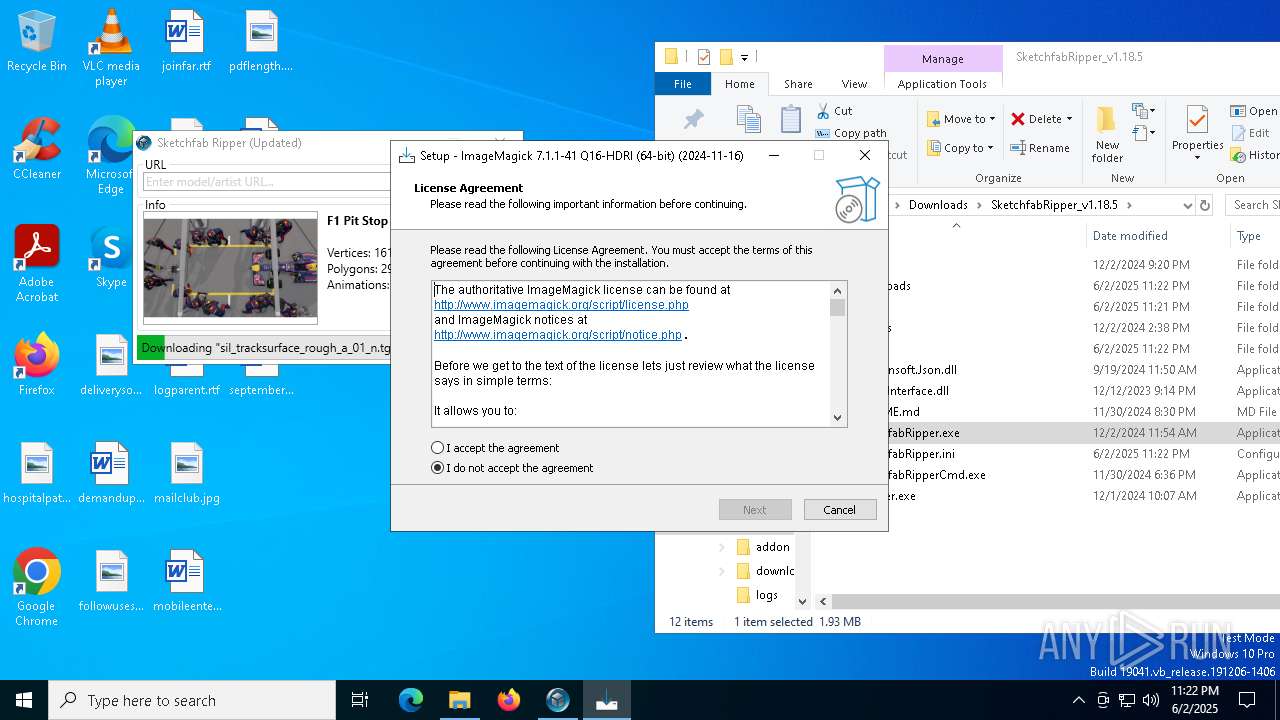
Task: Click the Downloads breadcrumb in Explorer address bar
Action: pos(938,205)
